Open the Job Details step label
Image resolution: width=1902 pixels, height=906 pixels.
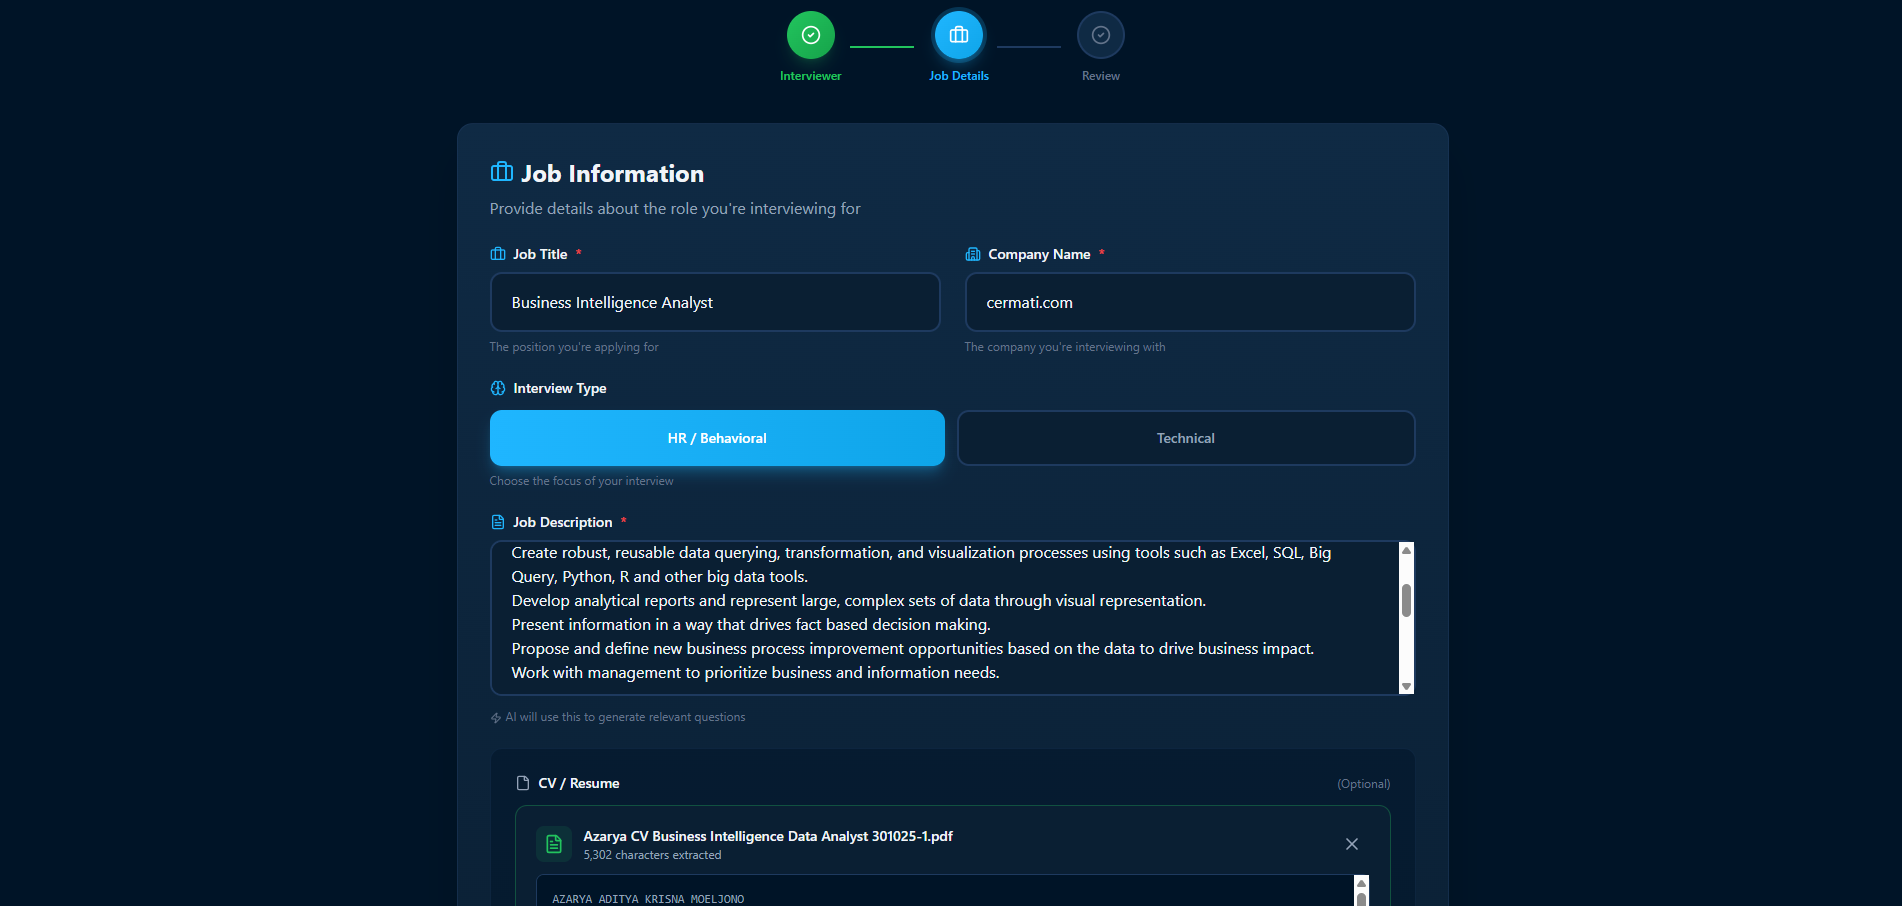959,76
